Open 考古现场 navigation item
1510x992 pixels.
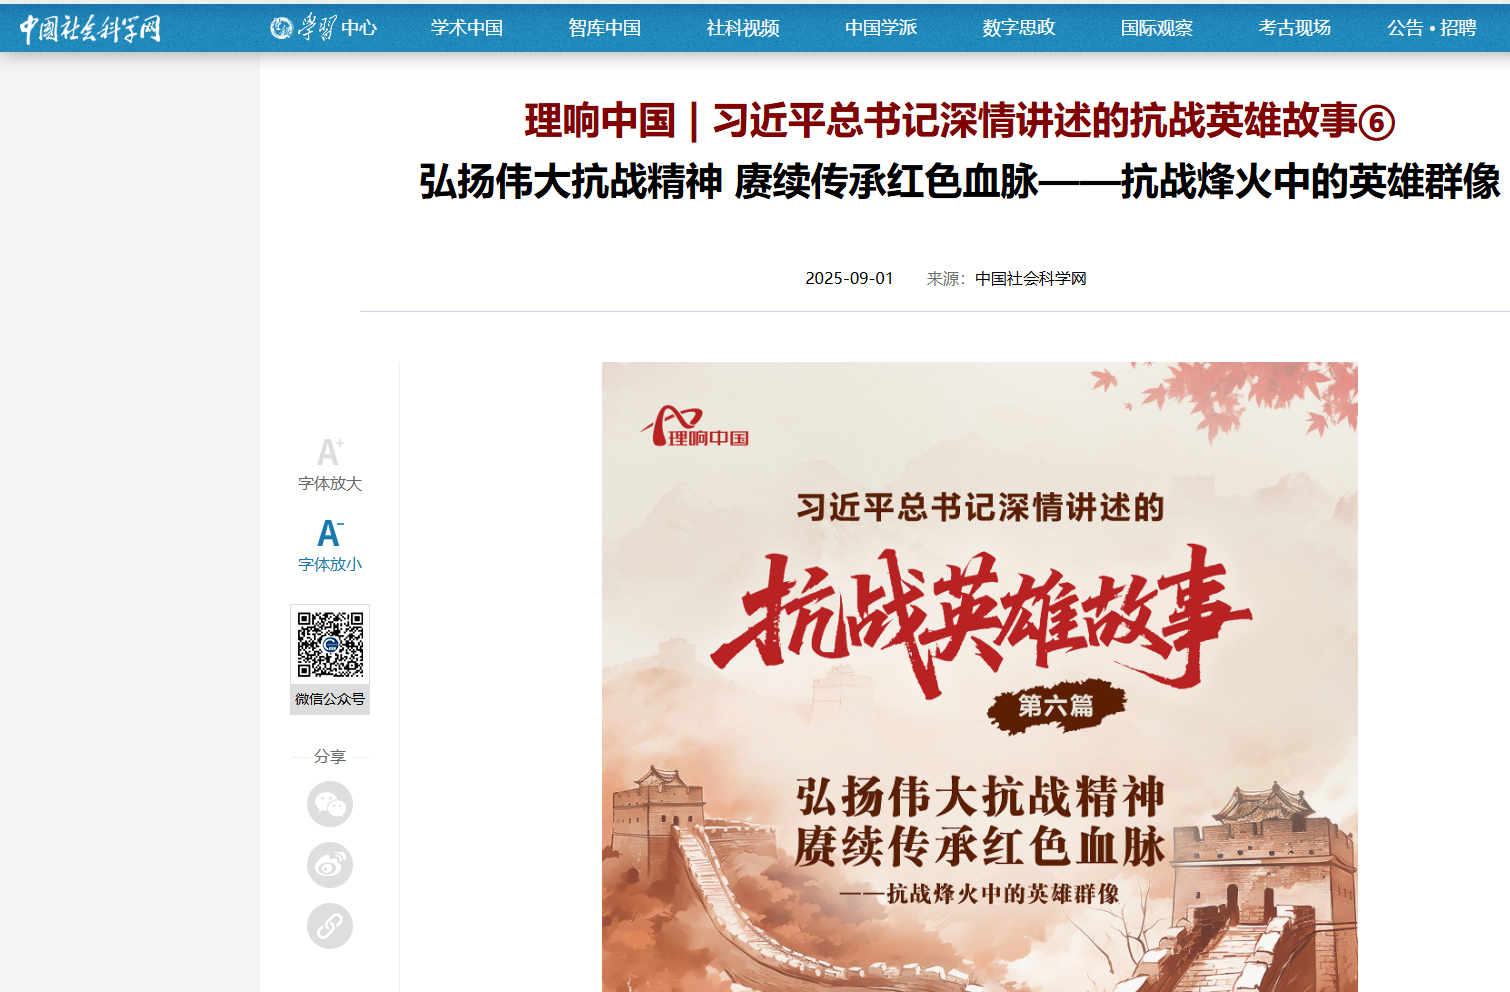(x=1295, y=28)
